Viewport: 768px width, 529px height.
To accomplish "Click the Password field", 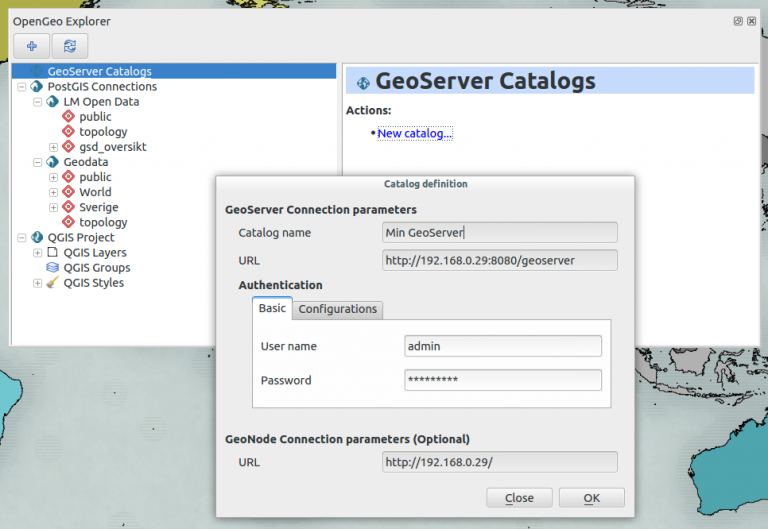I will pyautogui.click(x=503, y=380).
